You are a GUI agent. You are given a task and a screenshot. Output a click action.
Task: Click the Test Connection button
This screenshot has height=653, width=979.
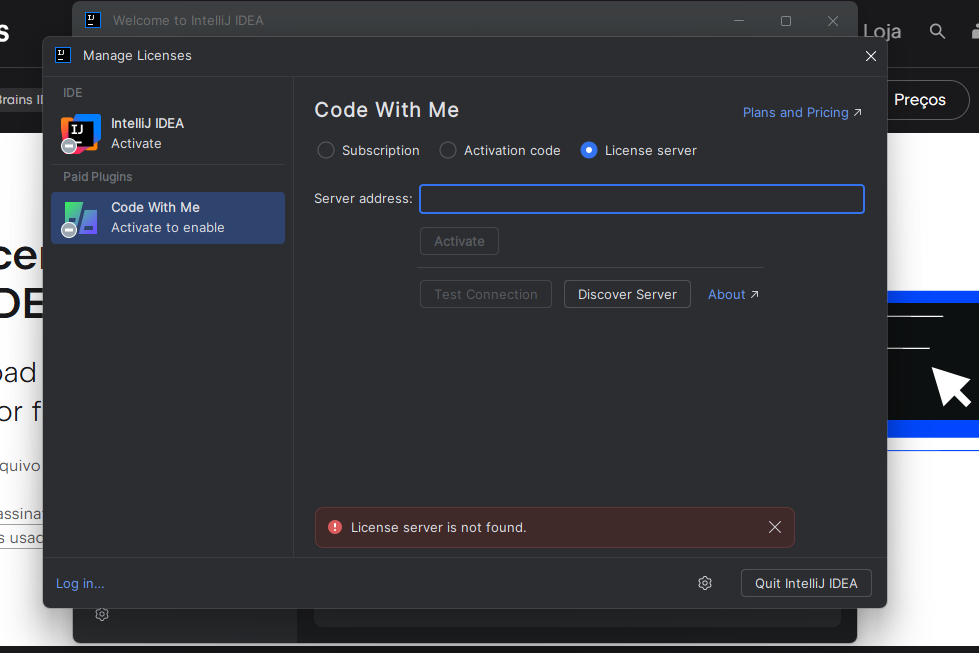pos(486,294)
